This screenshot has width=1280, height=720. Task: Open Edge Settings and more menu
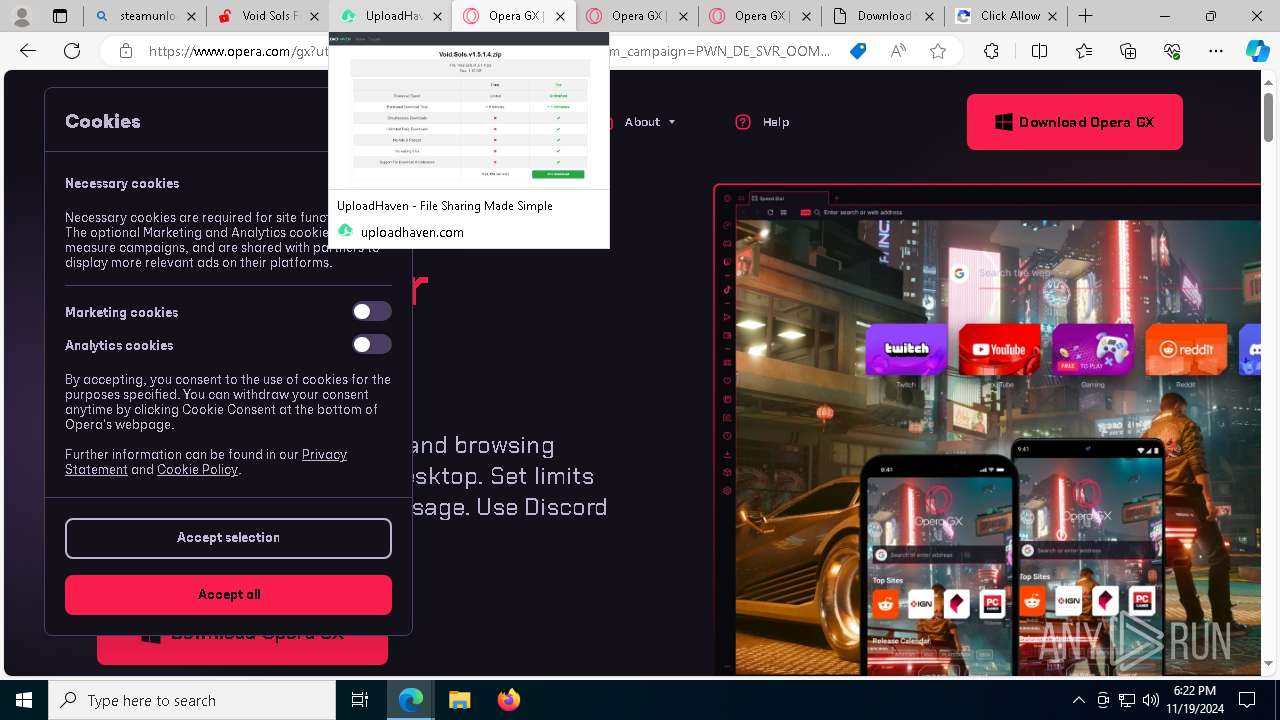tap(1216, 51)
